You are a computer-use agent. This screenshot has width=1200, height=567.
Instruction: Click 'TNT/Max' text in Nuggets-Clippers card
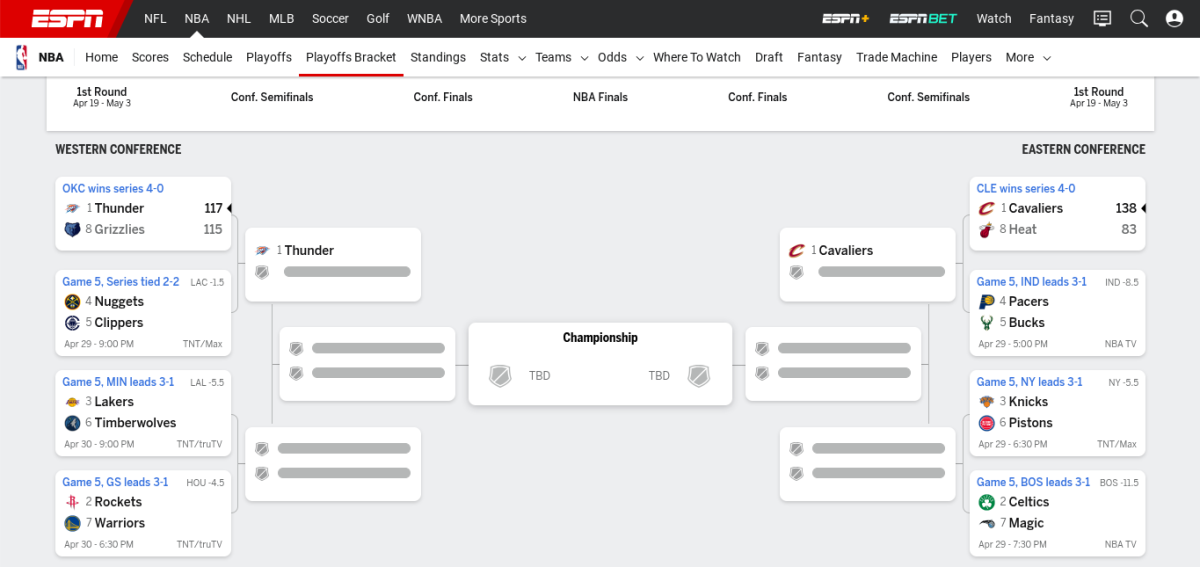tap(203, 344)
